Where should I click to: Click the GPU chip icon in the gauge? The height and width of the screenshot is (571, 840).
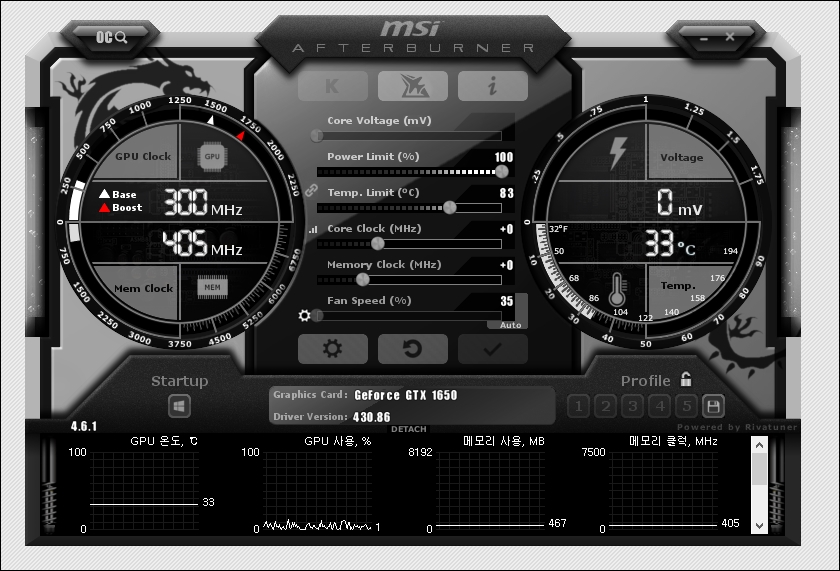coord(212,156)
